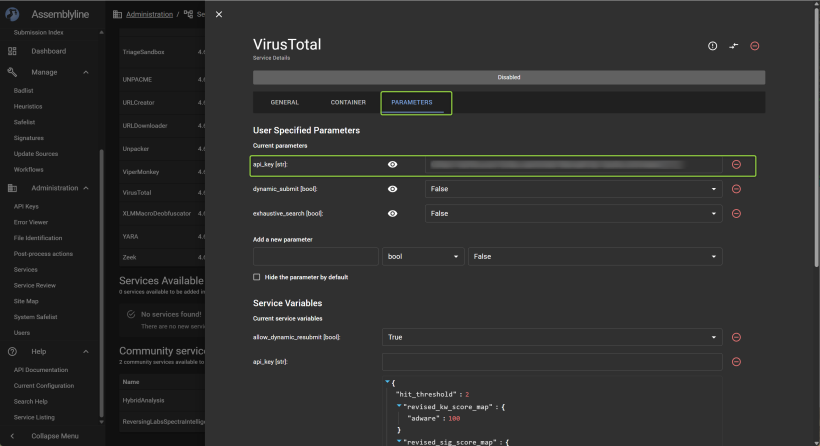Click the red delete service icon near title

point(755,46)
